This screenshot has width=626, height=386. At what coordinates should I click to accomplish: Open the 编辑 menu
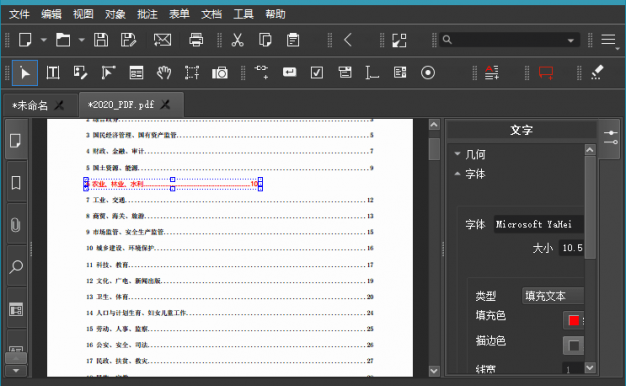51,14
